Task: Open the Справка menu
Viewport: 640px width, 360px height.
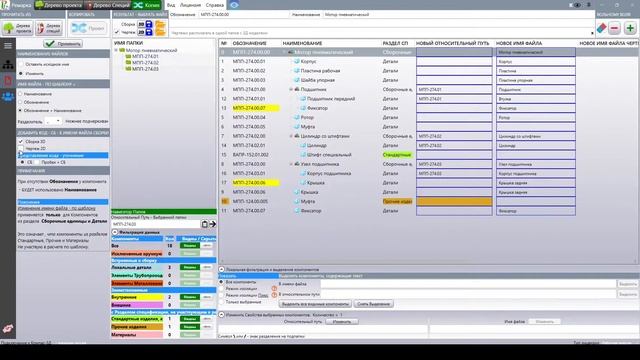Action: click(215, 5)
